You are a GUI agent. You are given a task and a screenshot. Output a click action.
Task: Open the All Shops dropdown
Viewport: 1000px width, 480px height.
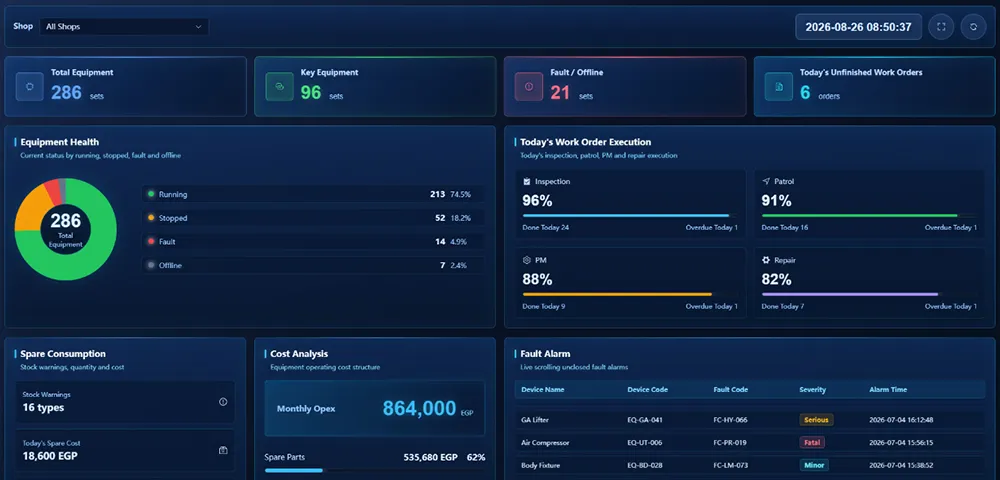(x=124, y=27)
